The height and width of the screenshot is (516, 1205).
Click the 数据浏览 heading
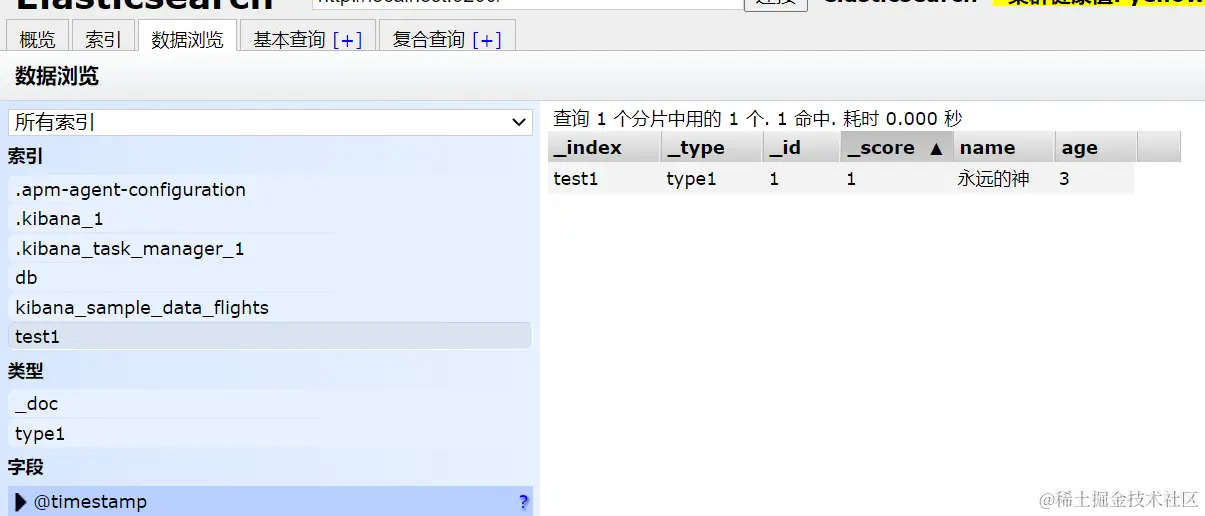tap(57, 77)
